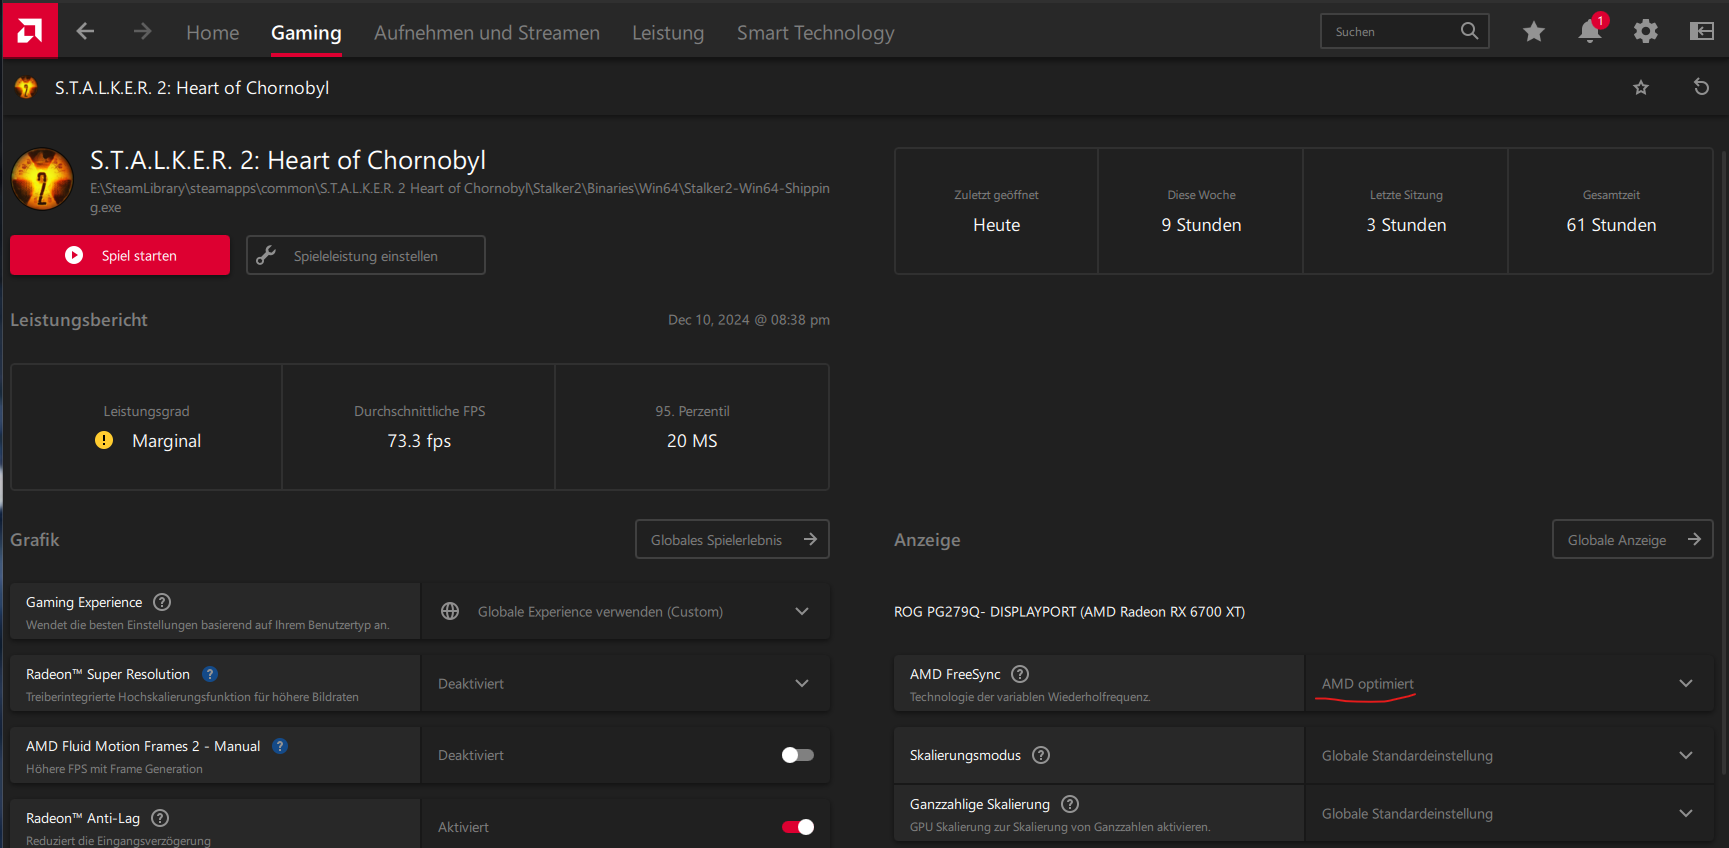Click the search magnifier icon

[x=1469, y=31]
